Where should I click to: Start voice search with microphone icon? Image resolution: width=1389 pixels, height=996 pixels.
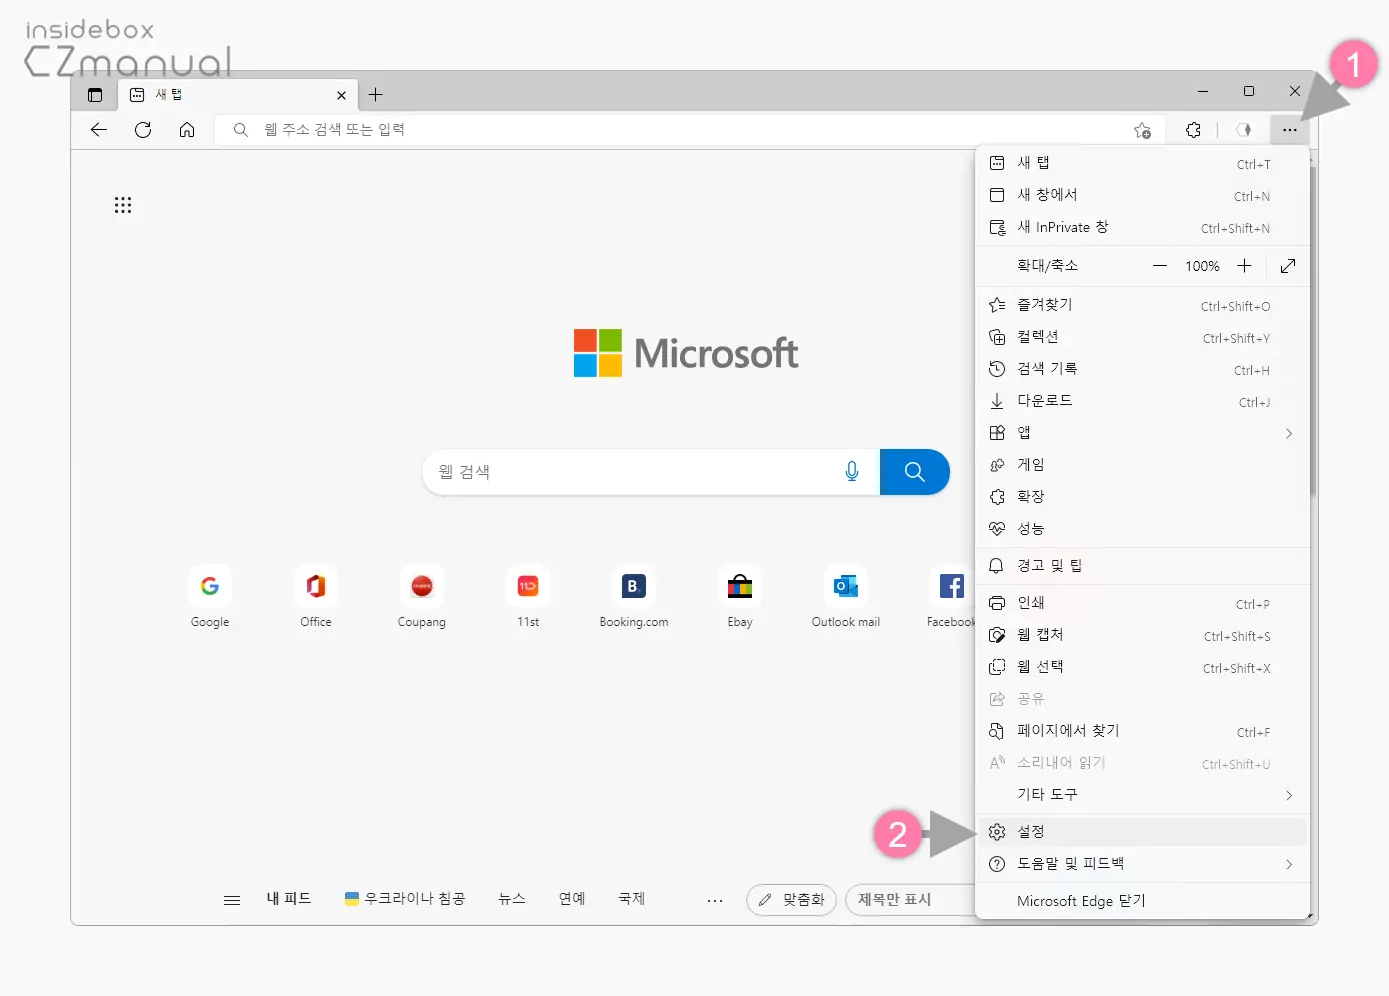852,472
